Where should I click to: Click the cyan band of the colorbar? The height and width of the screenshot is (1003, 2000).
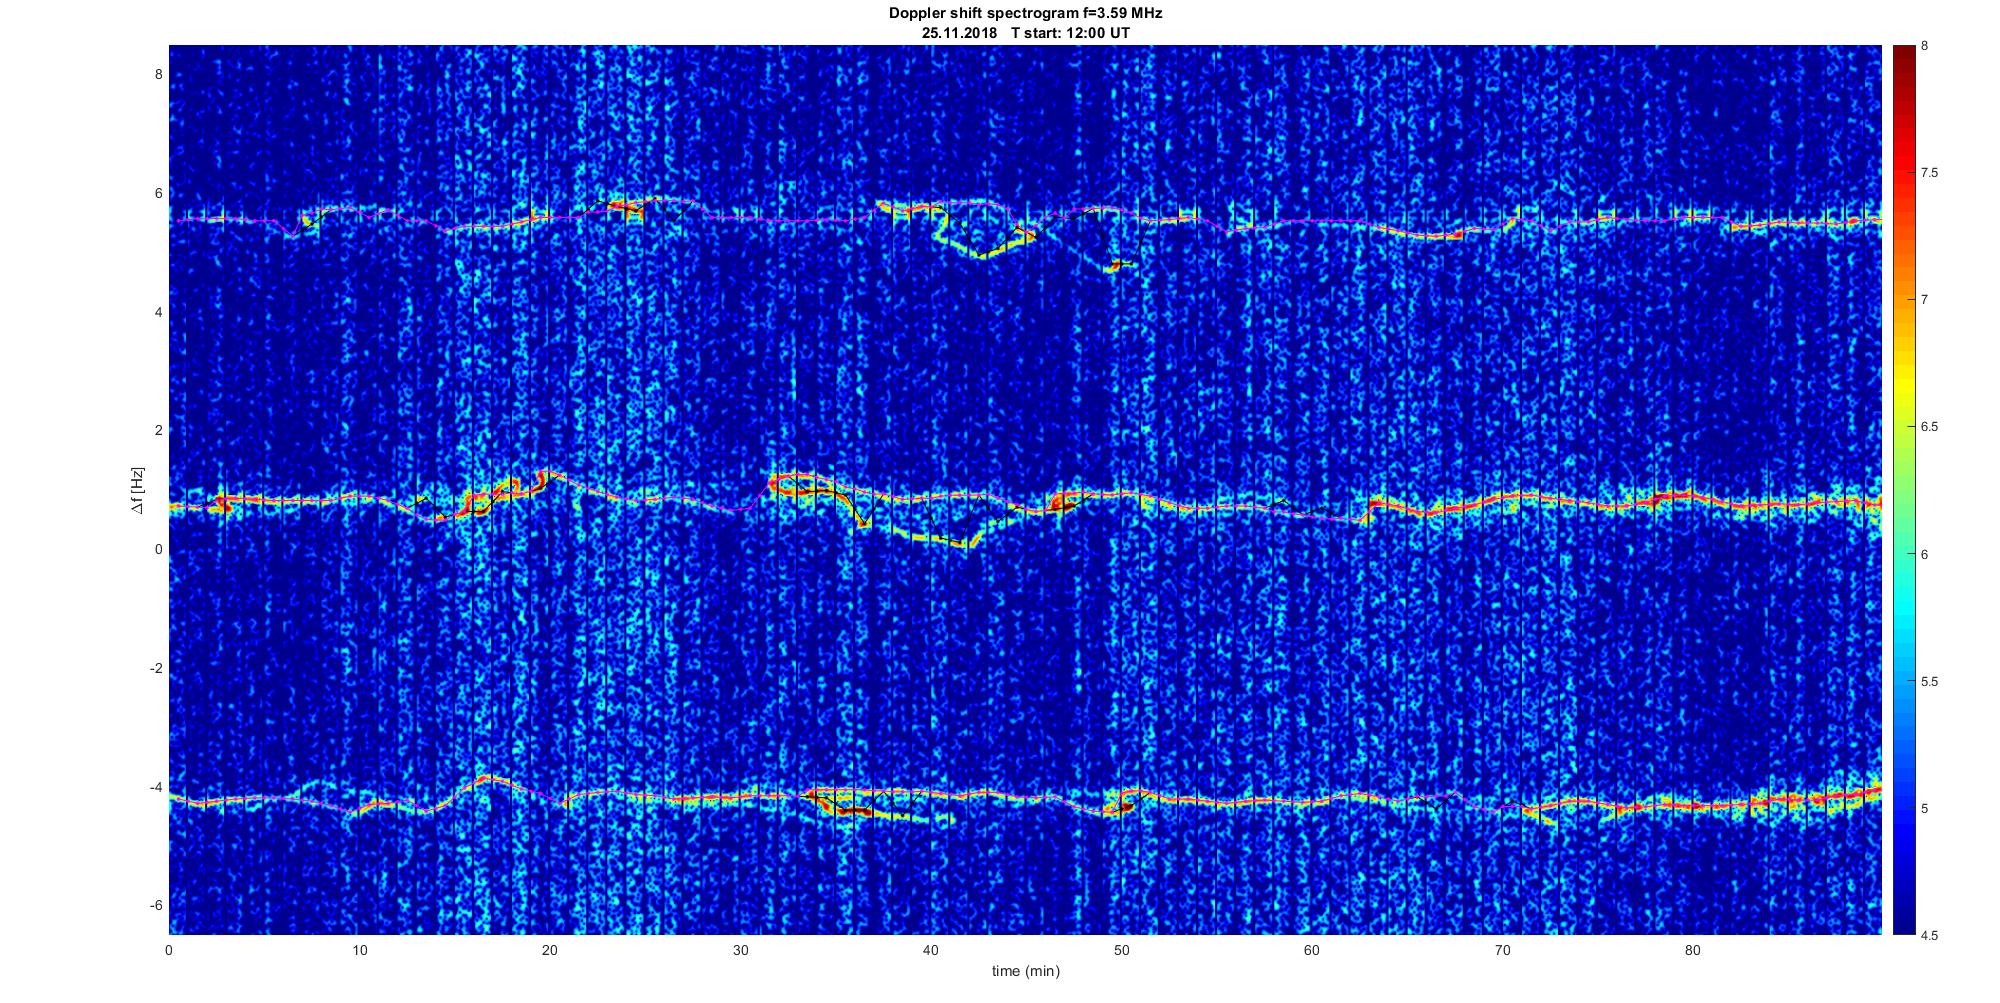tap(1903, 610)
